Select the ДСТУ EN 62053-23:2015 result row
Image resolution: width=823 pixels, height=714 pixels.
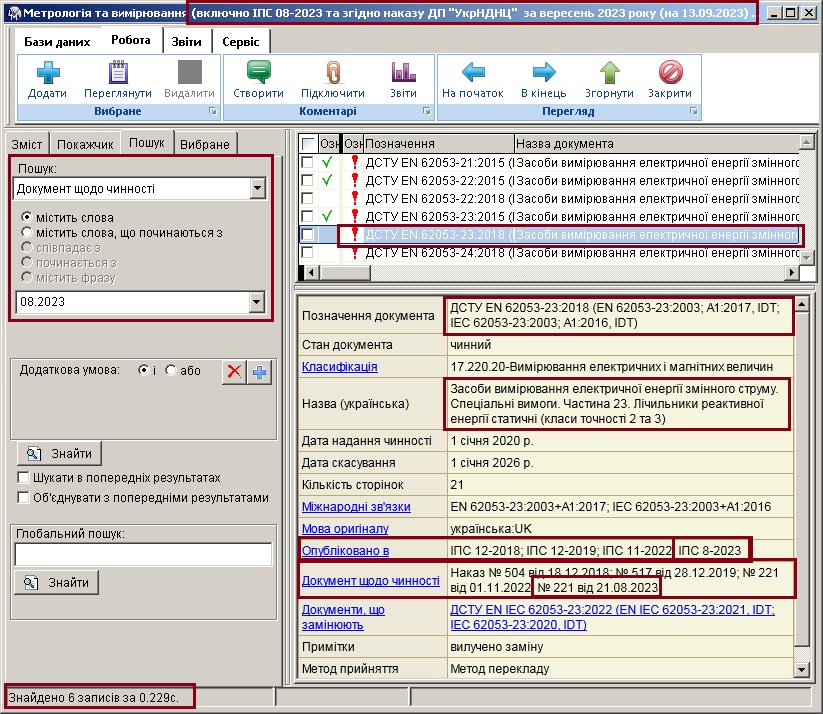pos(549,216)
